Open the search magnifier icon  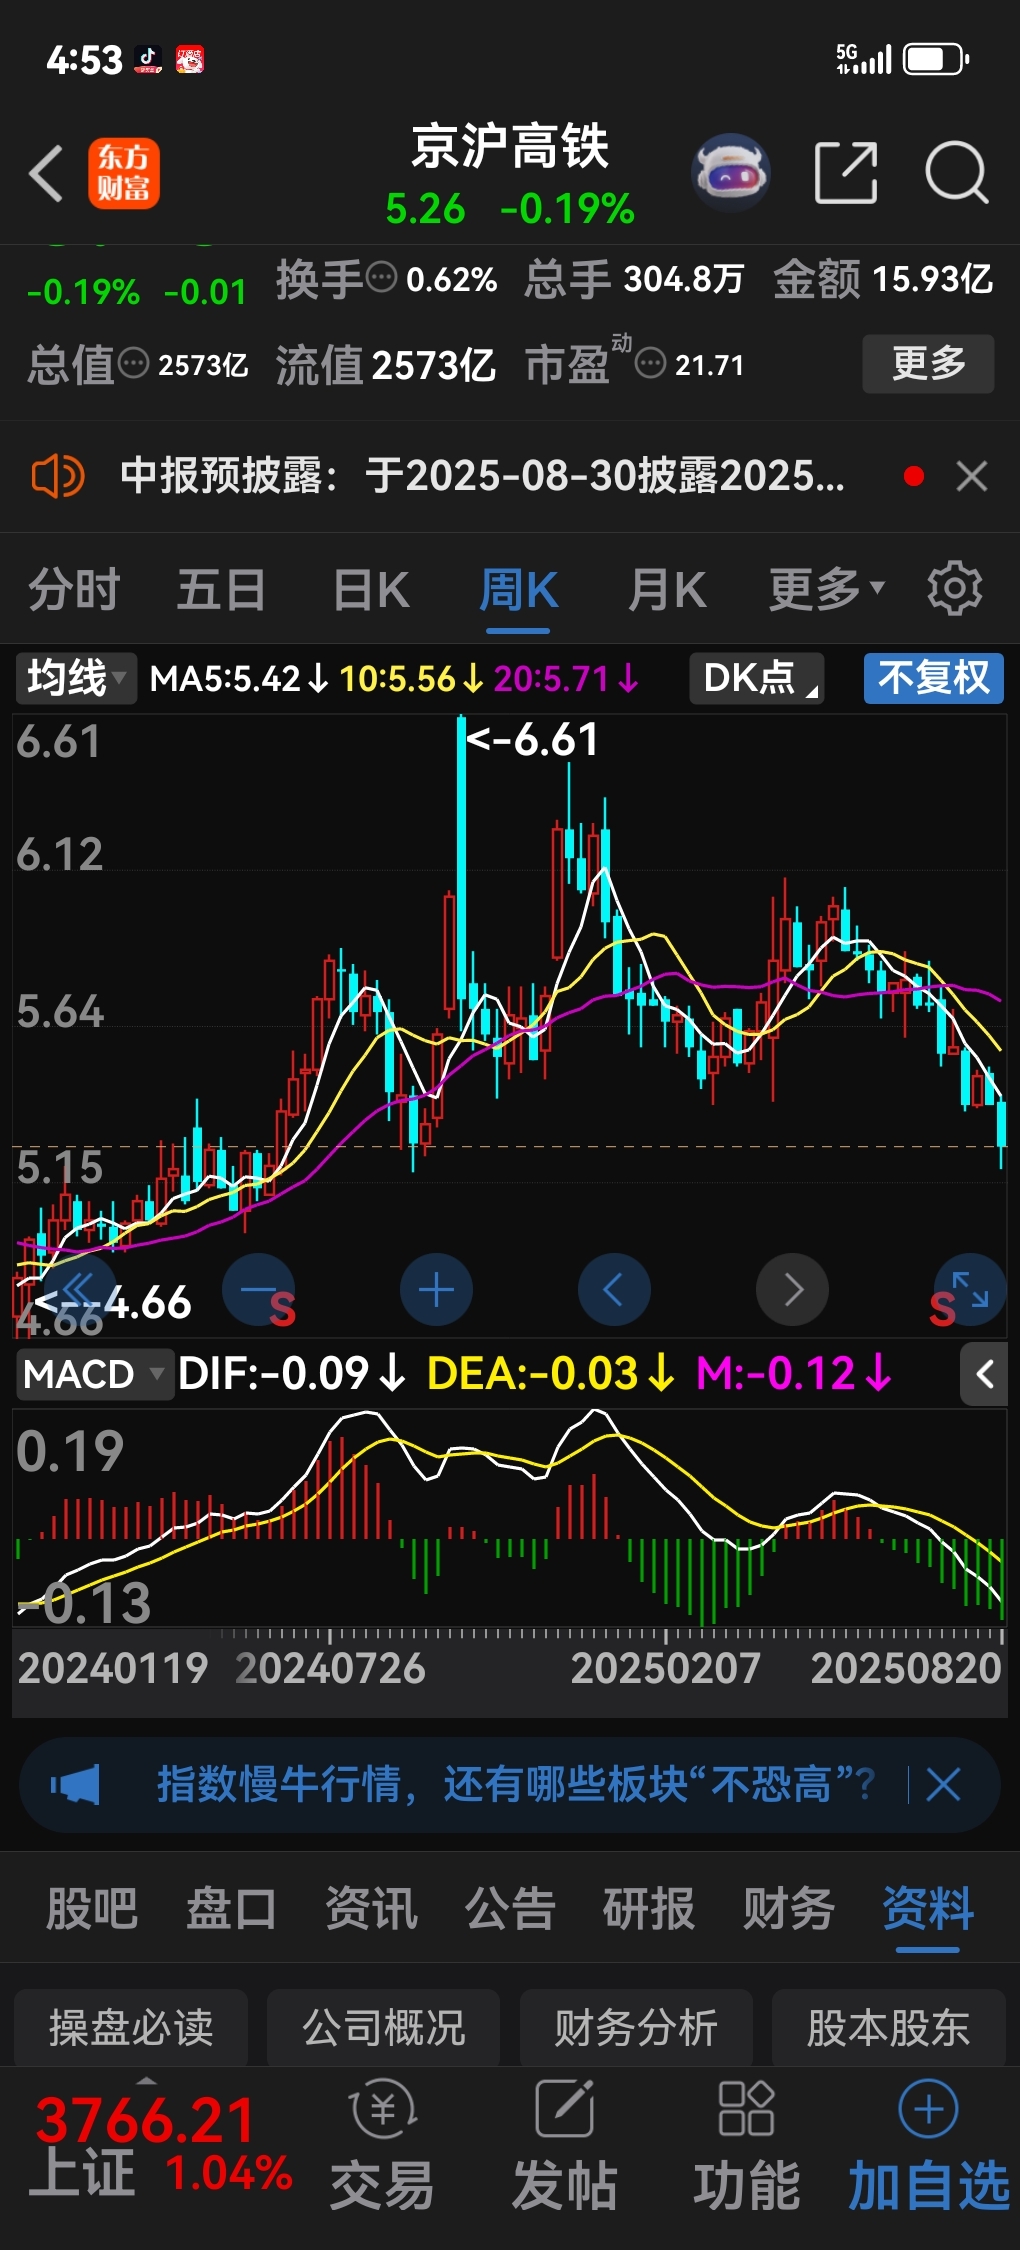coord(957,173)
